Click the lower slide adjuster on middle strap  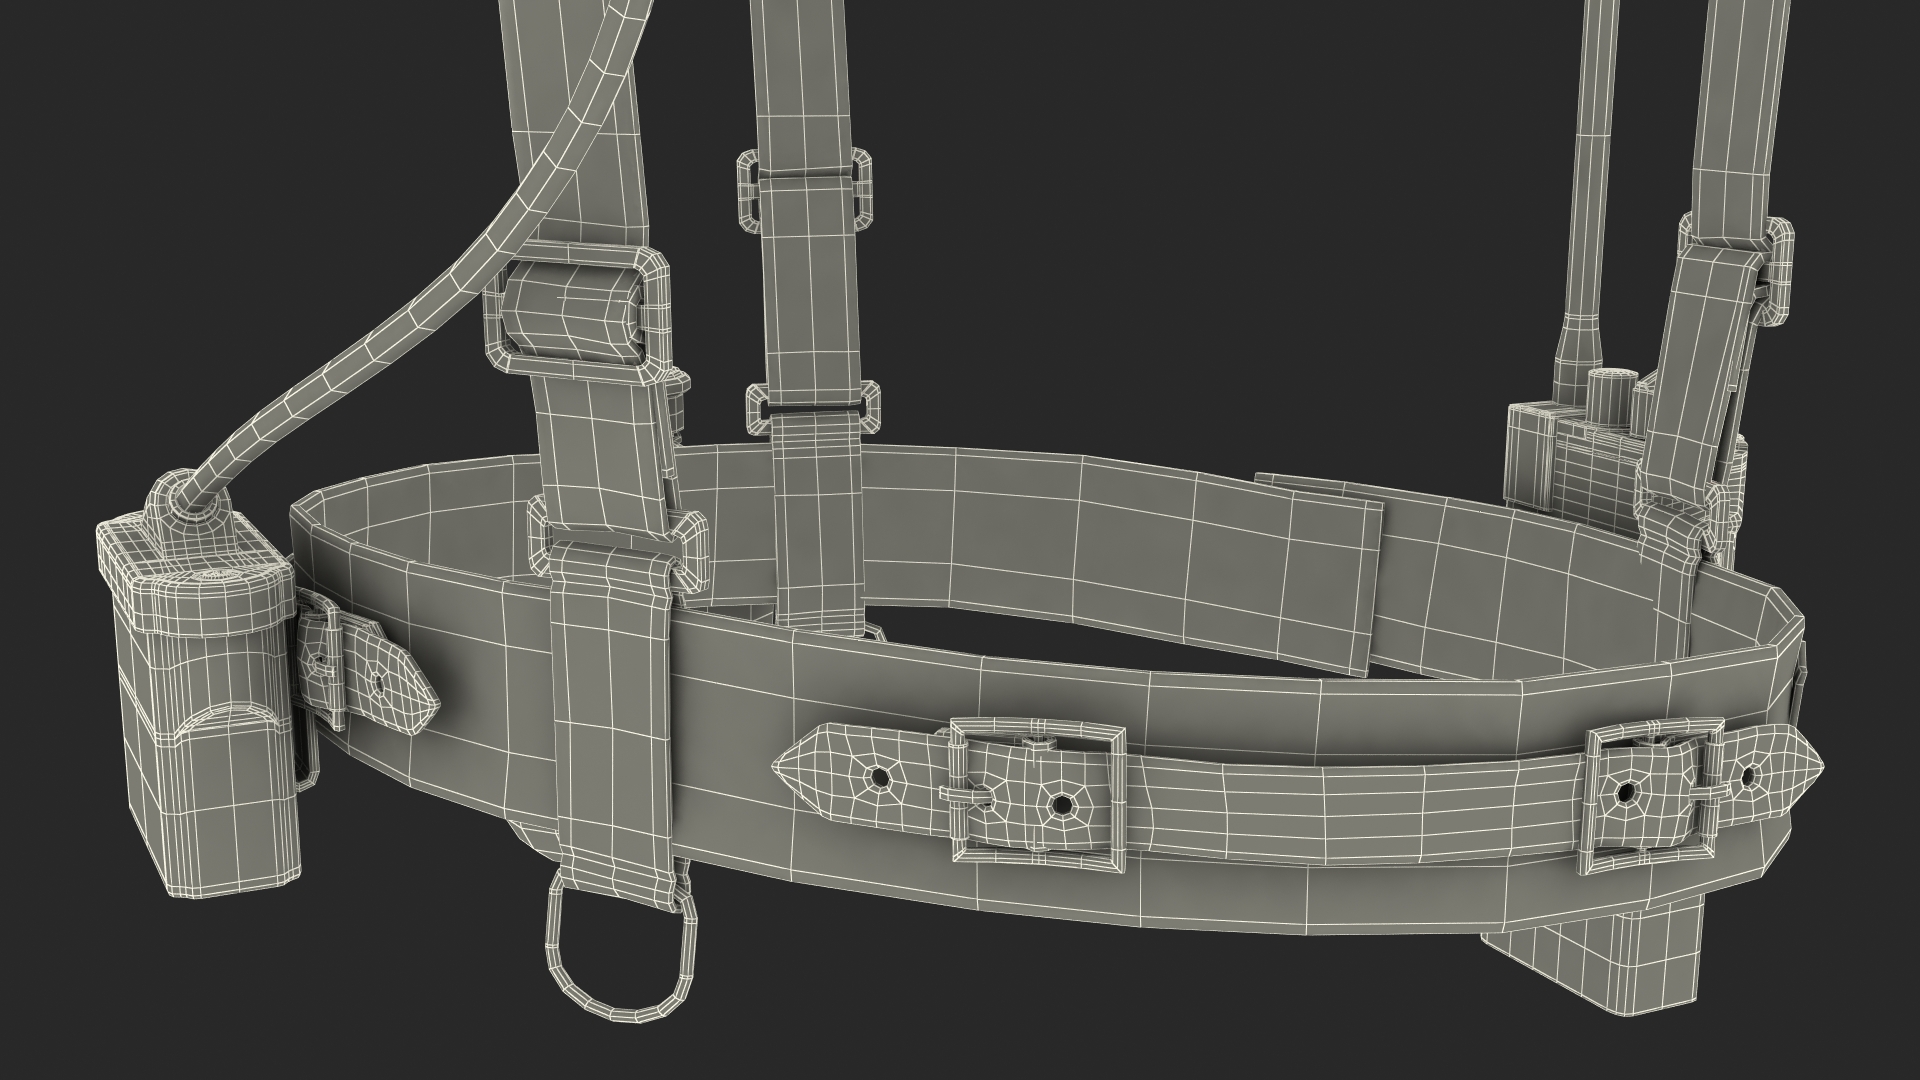[x=813, y=408]
